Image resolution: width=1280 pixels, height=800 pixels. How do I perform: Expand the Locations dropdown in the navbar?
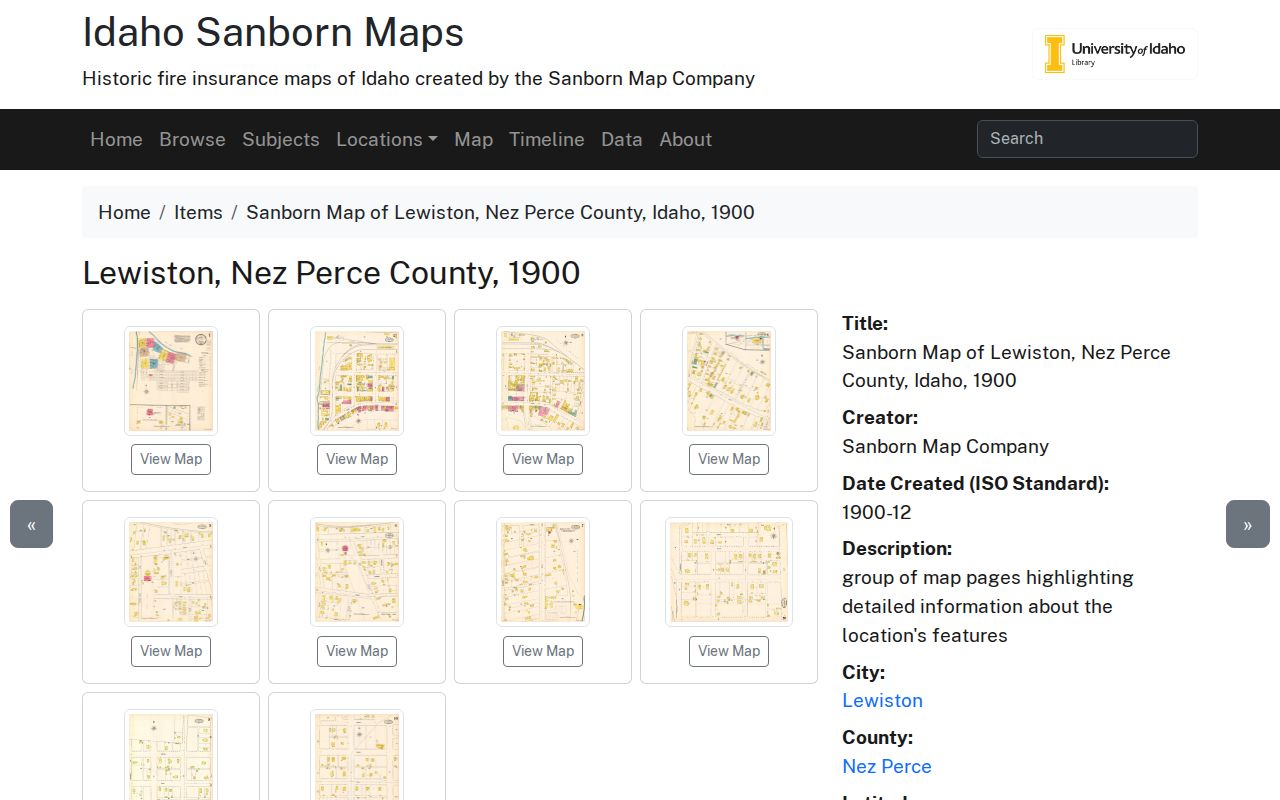click(387, 139)
